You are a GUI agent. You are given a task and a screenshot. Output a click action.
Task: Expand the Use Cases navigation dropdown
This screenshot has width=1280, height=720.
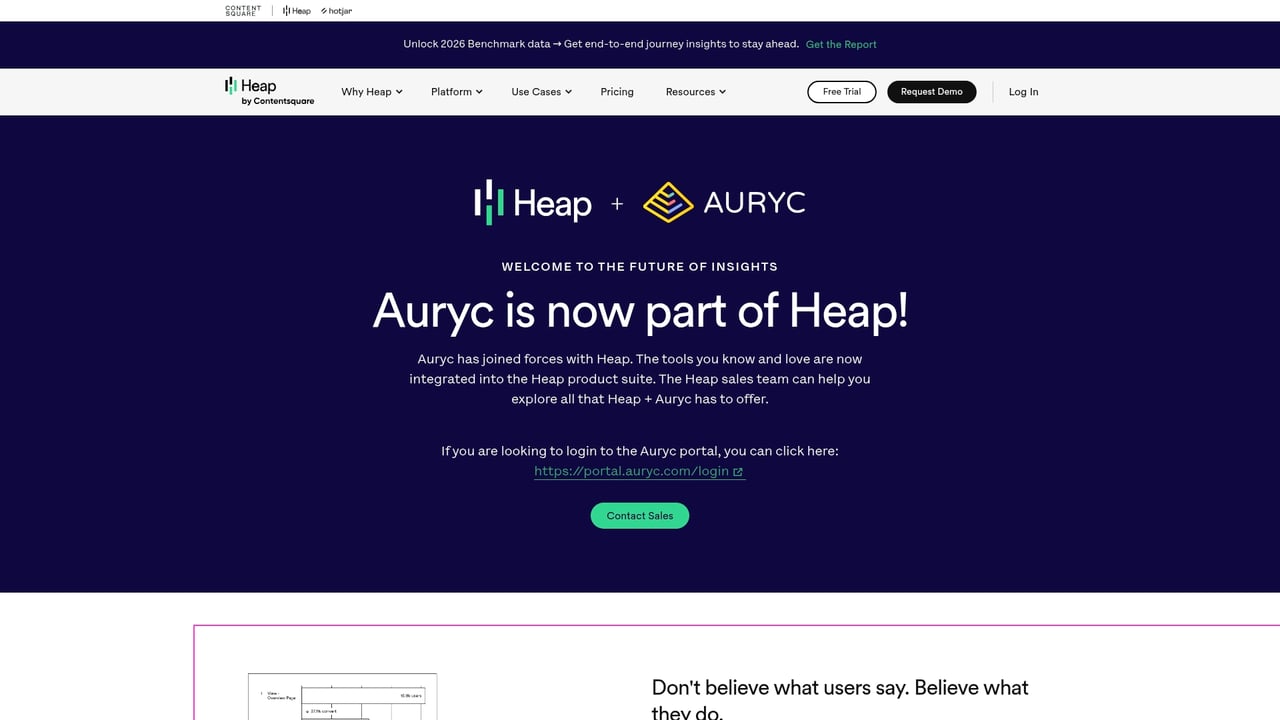540,91
